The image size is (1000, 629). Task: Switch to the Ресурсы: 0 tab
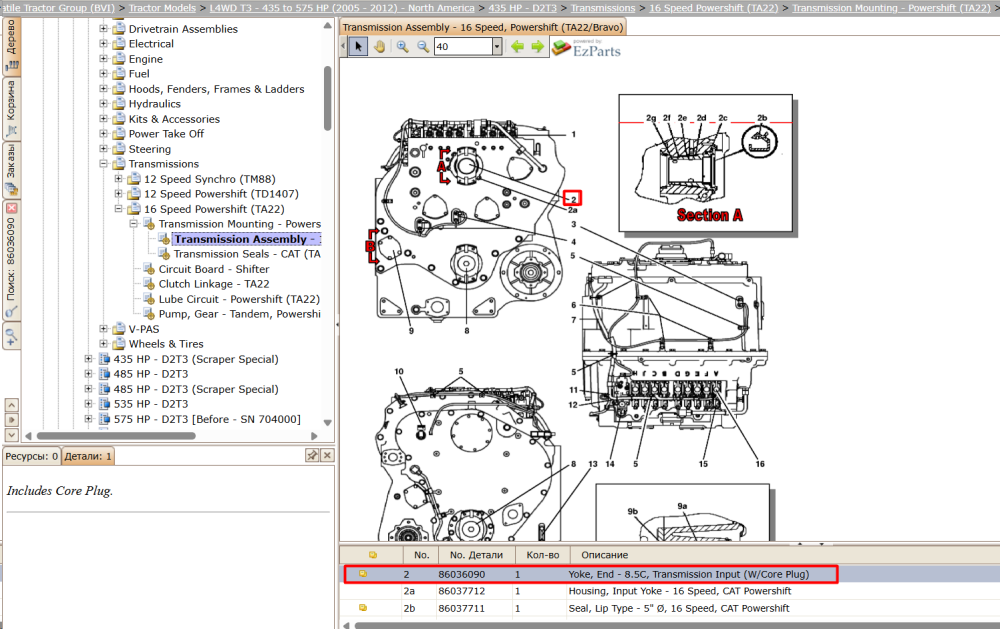tap(31, 456)
